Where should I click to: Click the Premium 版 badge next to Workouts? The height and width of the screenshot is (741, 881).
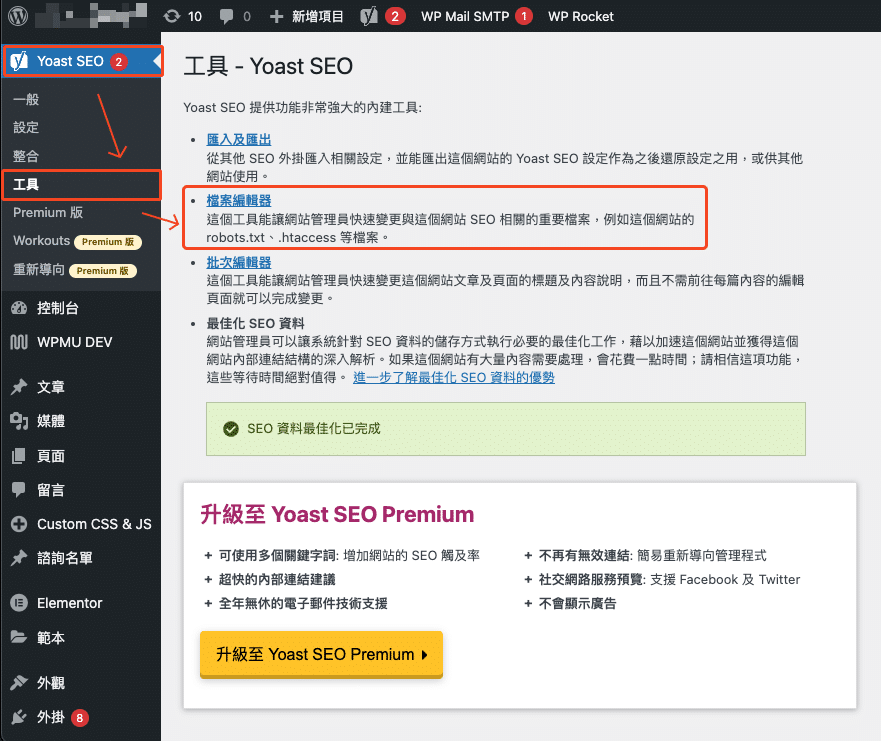[108, 241]
